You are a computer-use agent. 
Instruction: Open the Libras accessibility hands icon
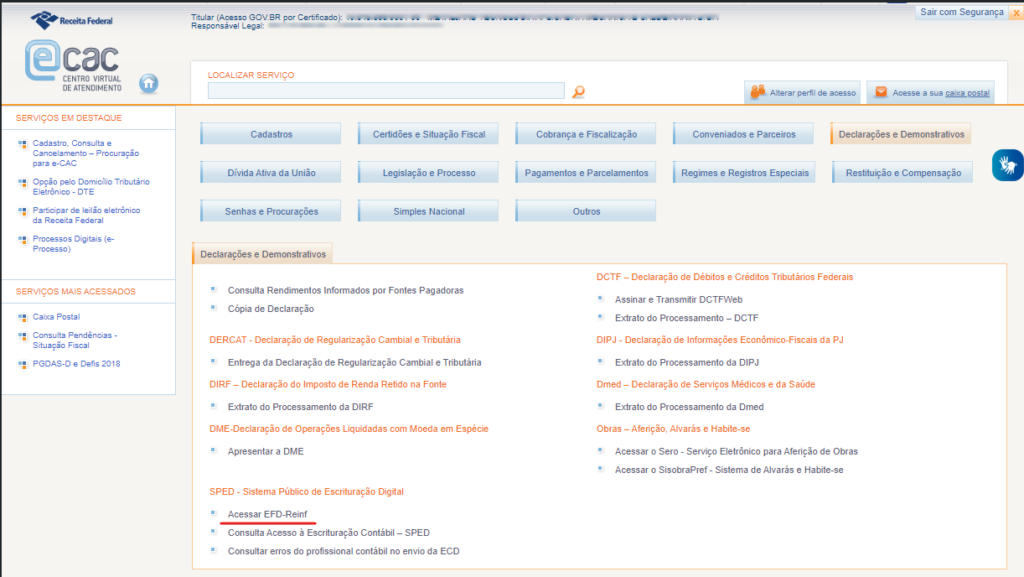click(x=1007, y=165)
